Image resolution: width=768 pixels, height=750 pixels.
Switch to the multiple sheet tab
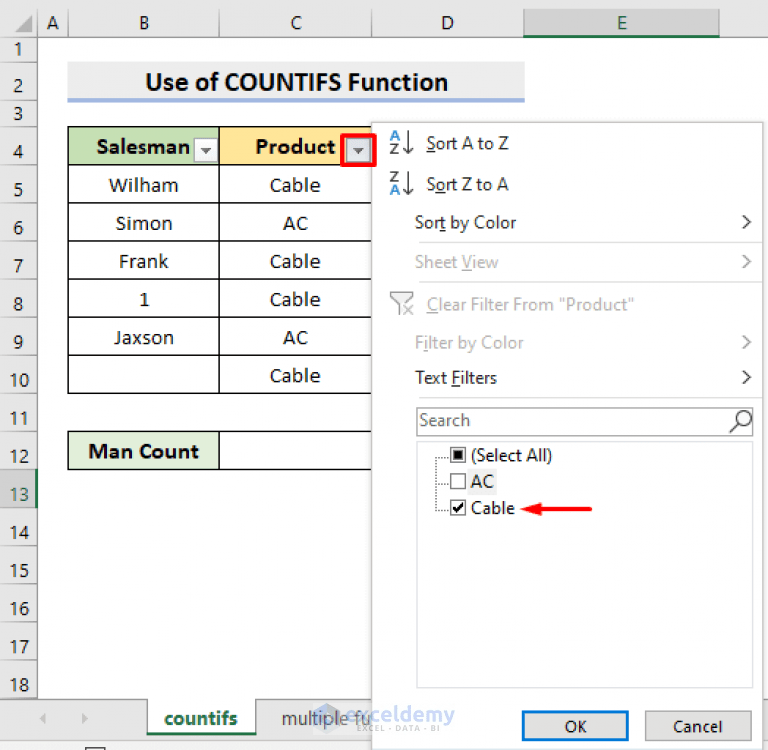point(313,718)
